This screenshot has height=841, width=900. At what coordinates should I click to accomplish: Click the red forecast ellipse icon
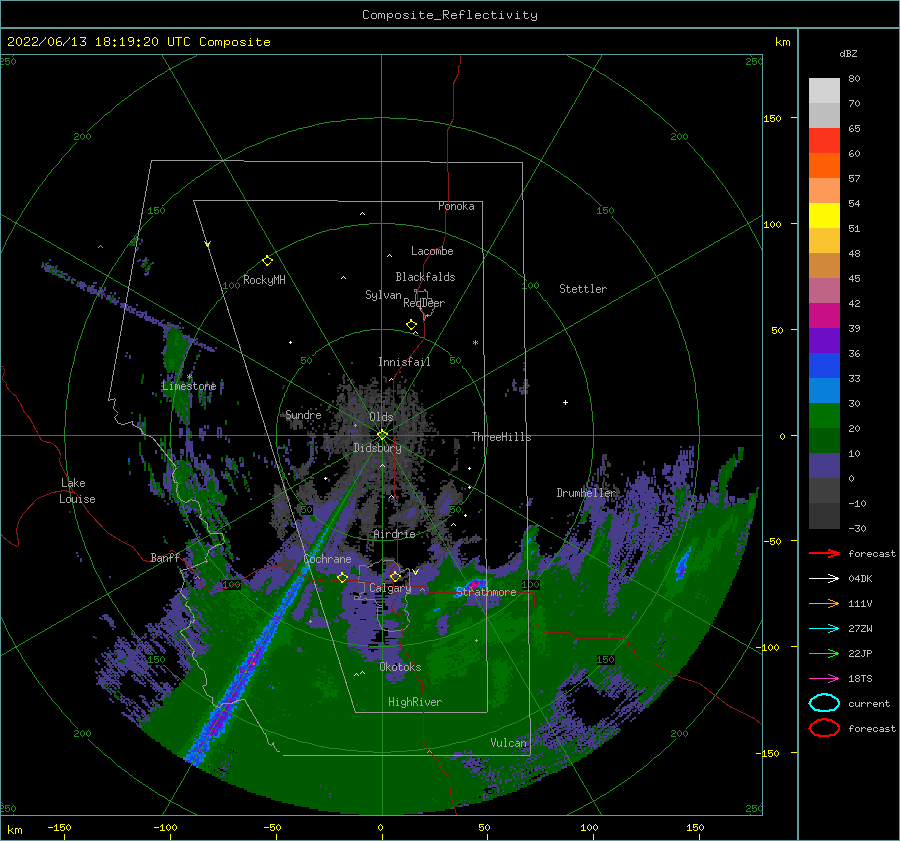point(824,728)
